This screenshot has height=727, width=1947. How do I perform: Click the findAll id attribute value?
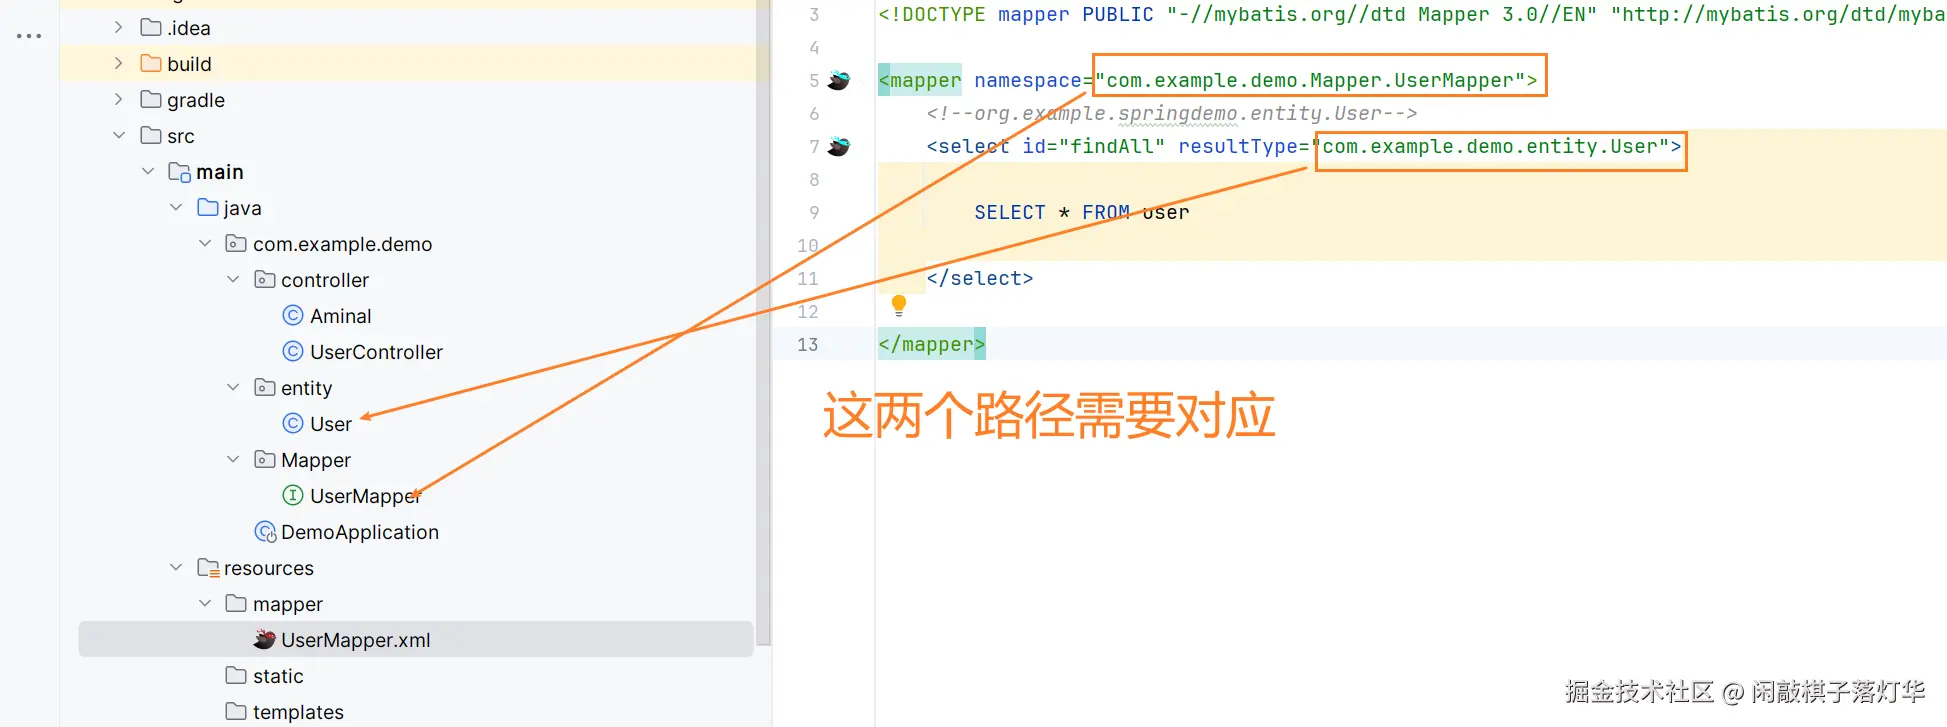(1112, 146)
